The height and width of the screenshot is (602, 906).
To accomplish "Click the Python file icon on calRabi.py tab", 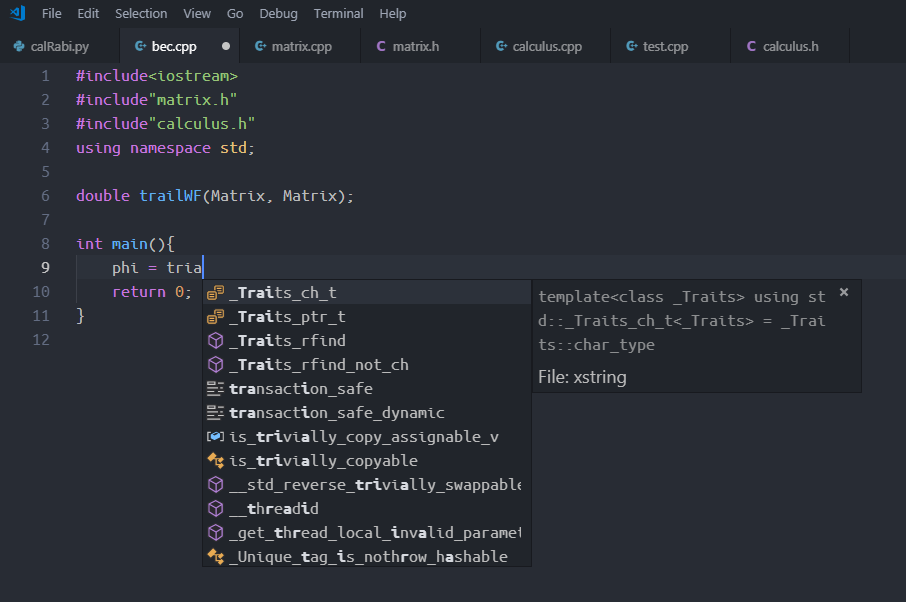I will 20,45.
